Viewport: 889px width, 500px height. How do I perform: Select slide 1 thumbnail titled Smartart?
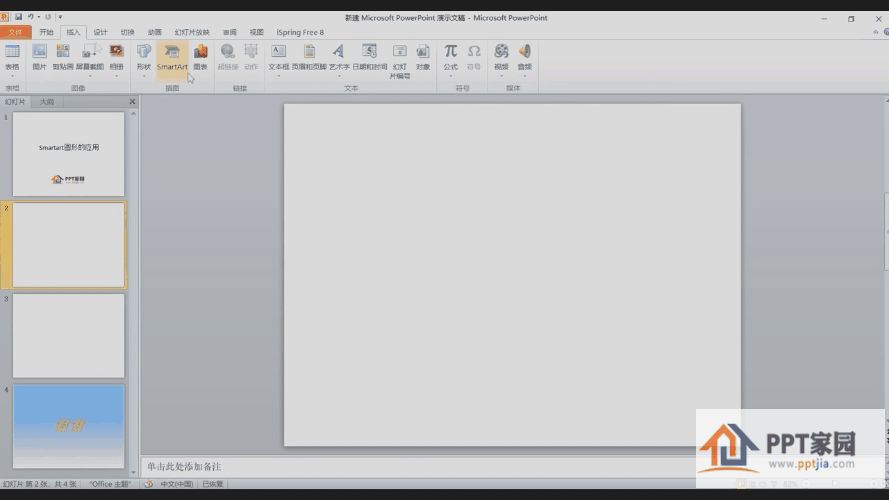pos(69,154)
